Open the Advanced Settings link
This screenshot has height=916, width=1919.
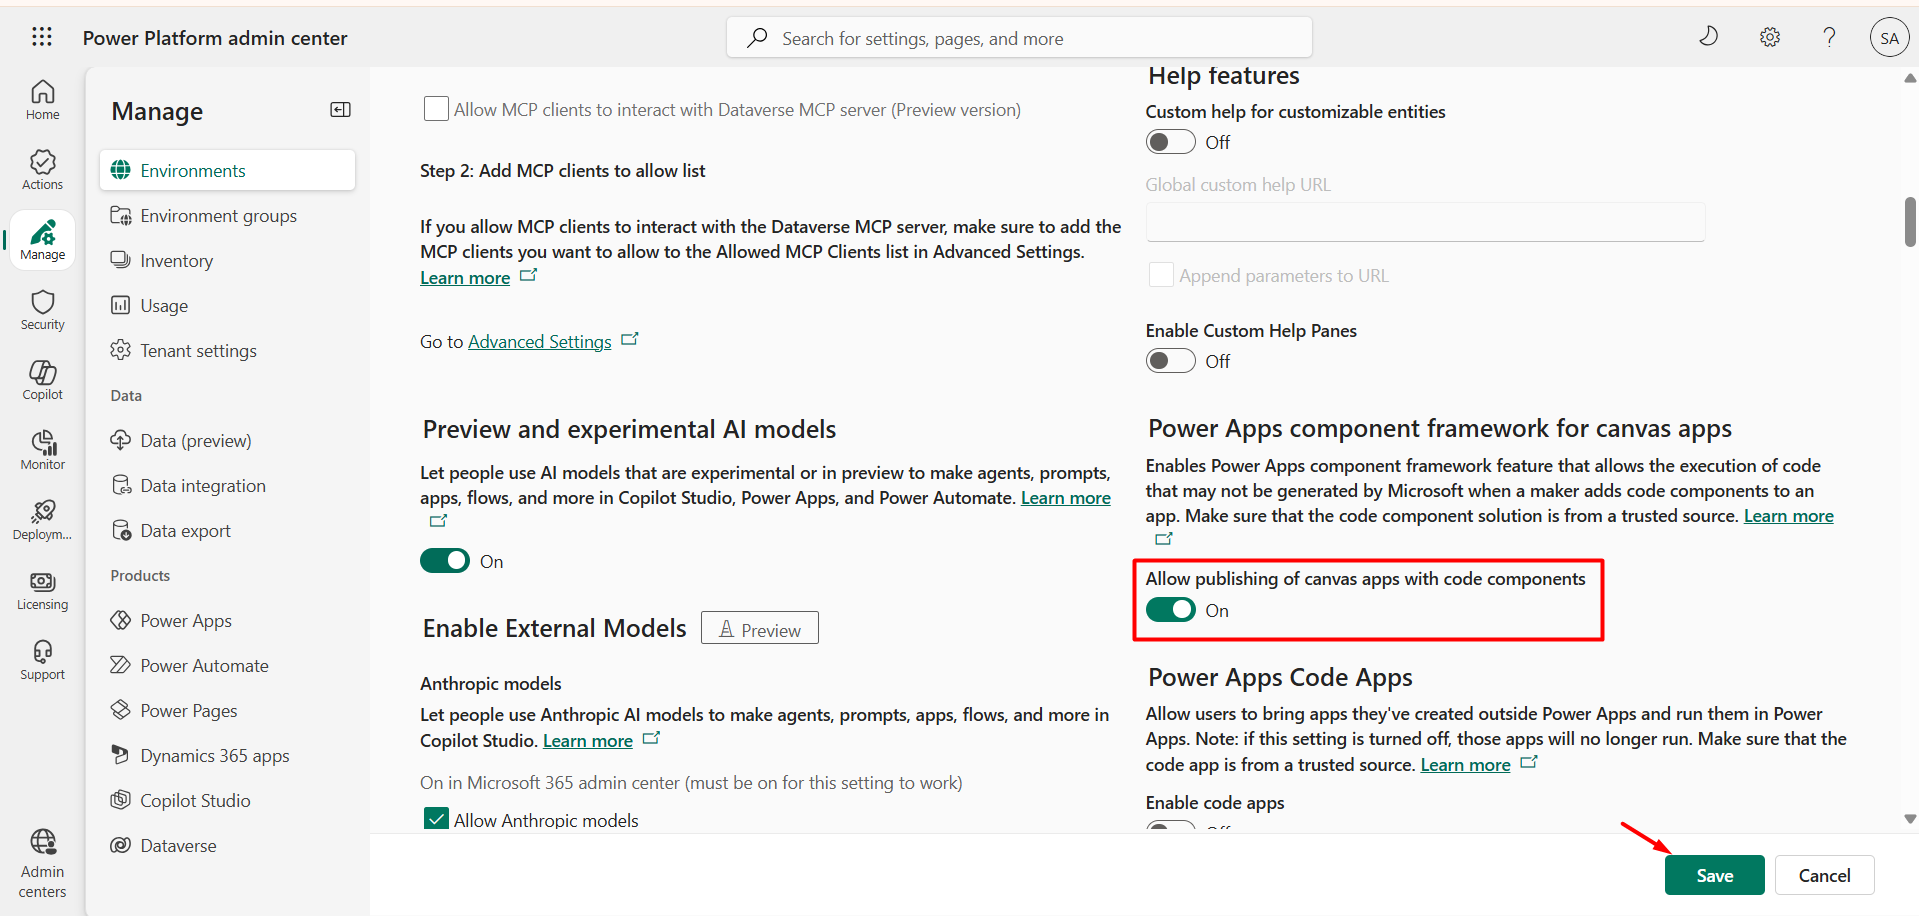pos(539,342)
